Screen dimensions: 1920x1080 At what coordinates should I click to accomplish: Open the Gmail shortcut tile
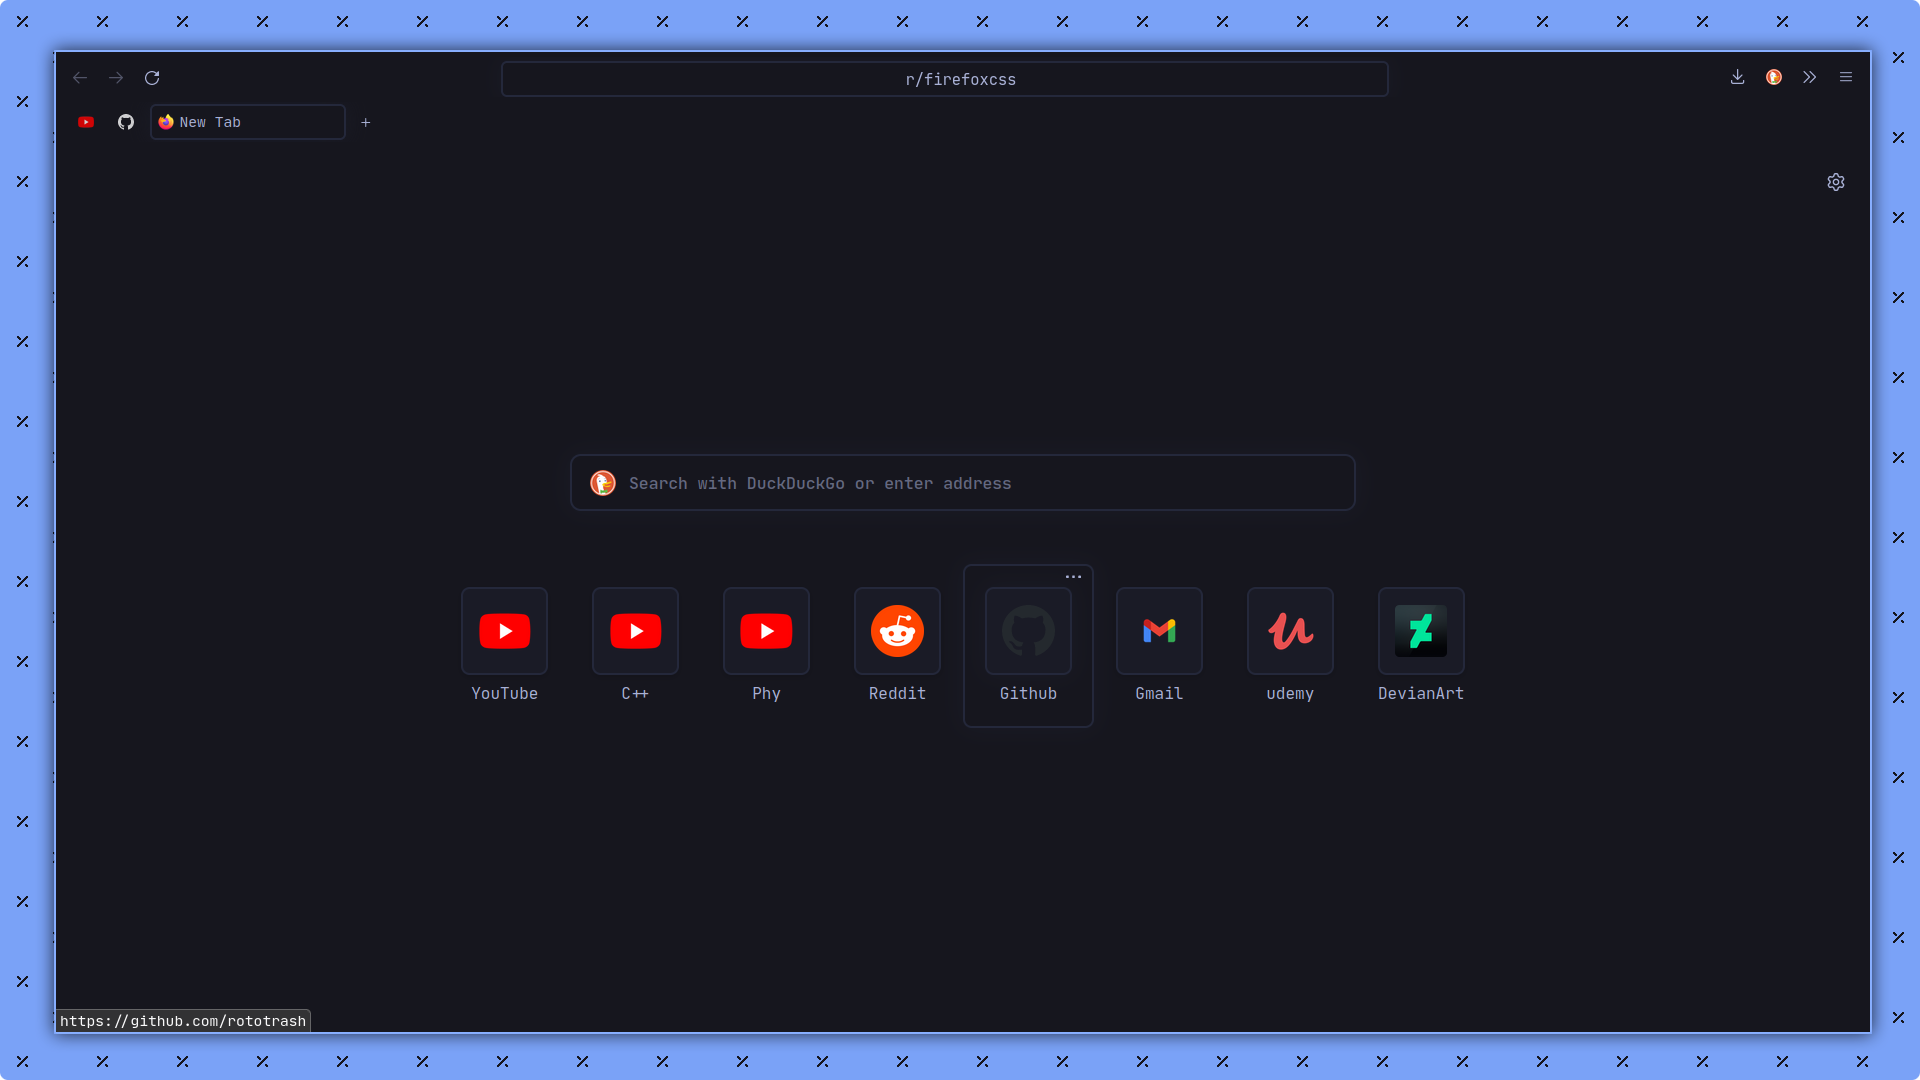point(1159,631)
